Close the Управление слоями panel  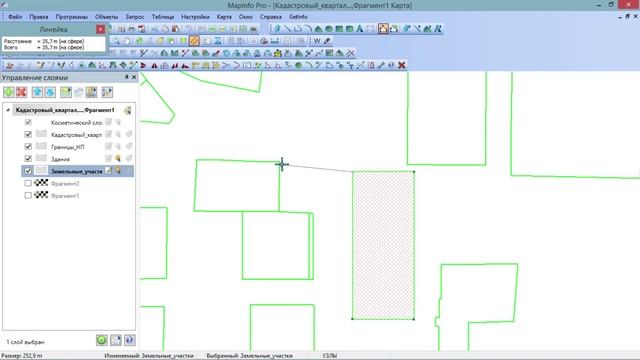click(x=134, y=77)
